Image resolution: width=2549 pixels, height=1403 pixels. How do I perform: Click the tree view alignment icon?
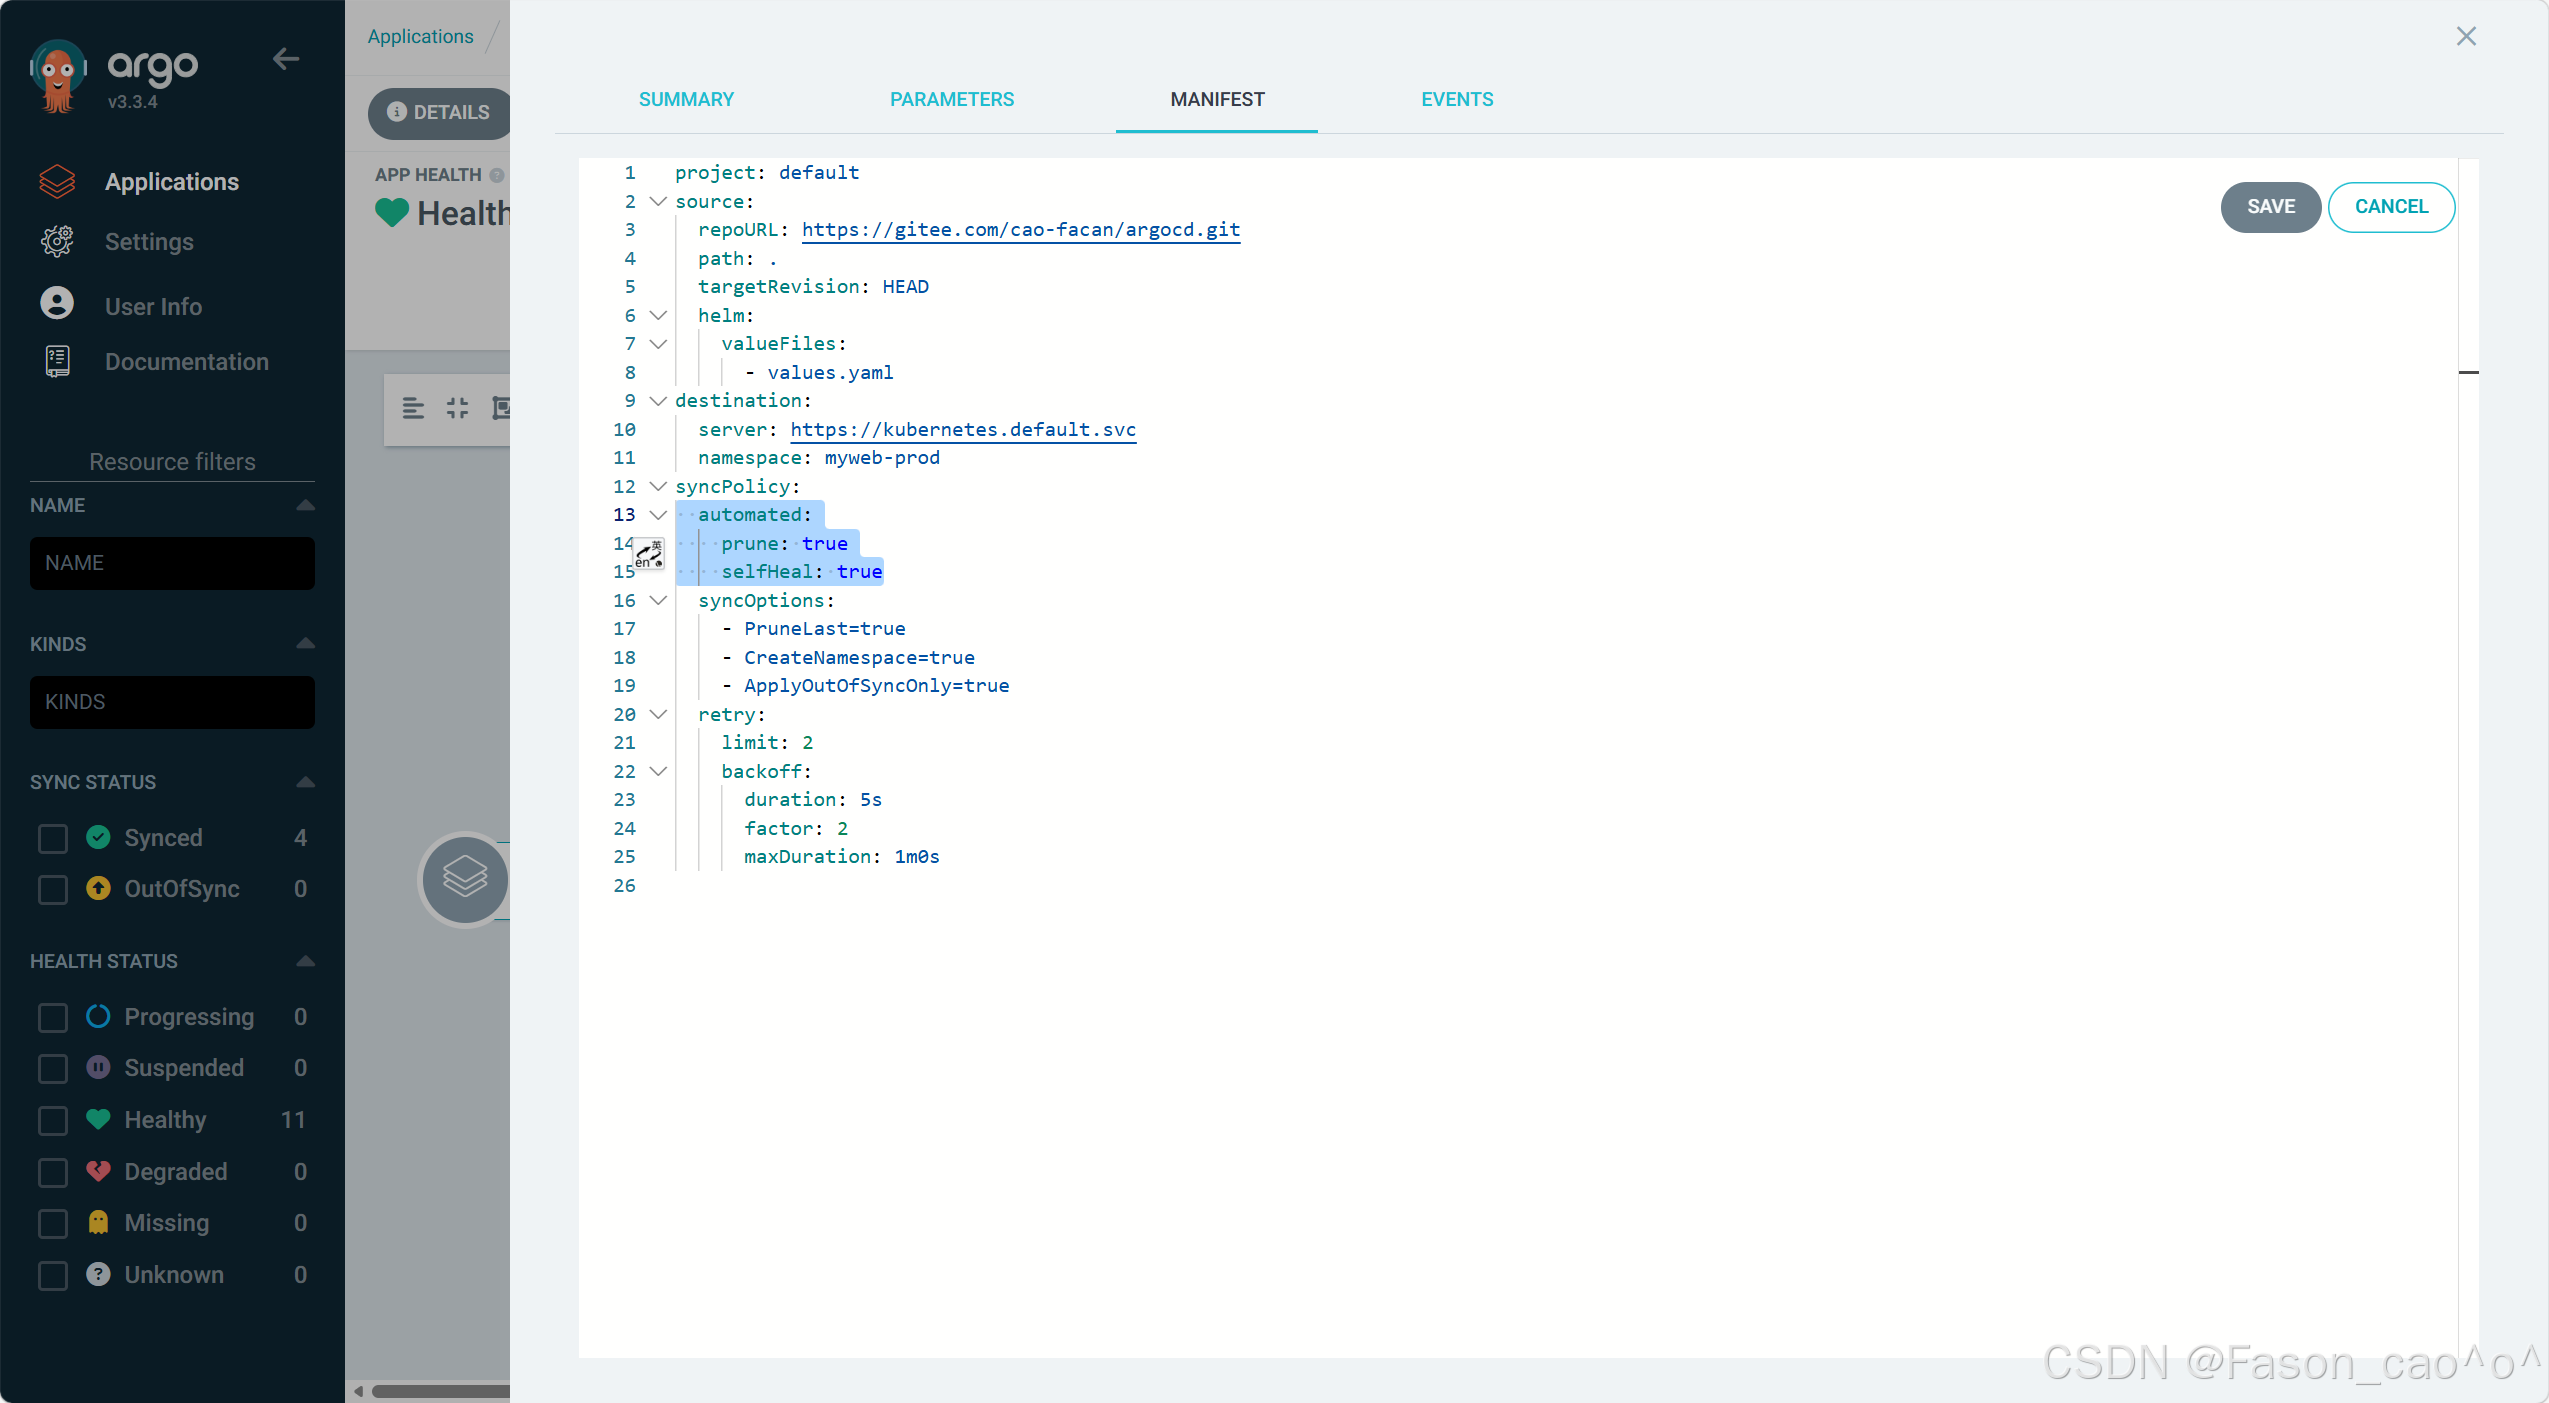[413, 408]
